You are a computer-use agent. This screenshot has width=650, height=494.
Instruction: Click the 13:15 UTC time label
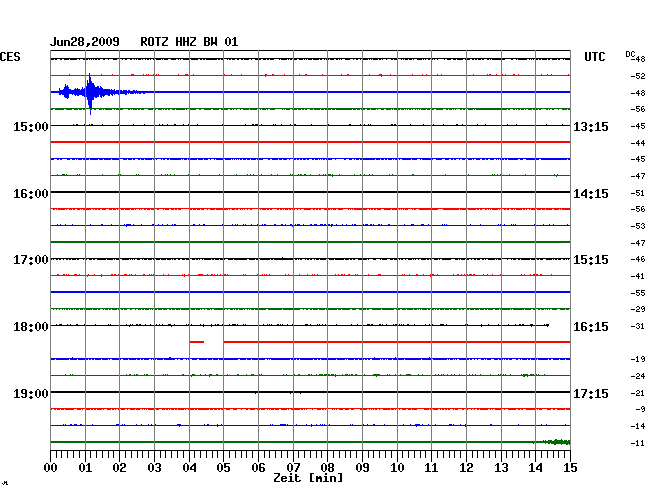pyautogui.click(x=591, y=126)
